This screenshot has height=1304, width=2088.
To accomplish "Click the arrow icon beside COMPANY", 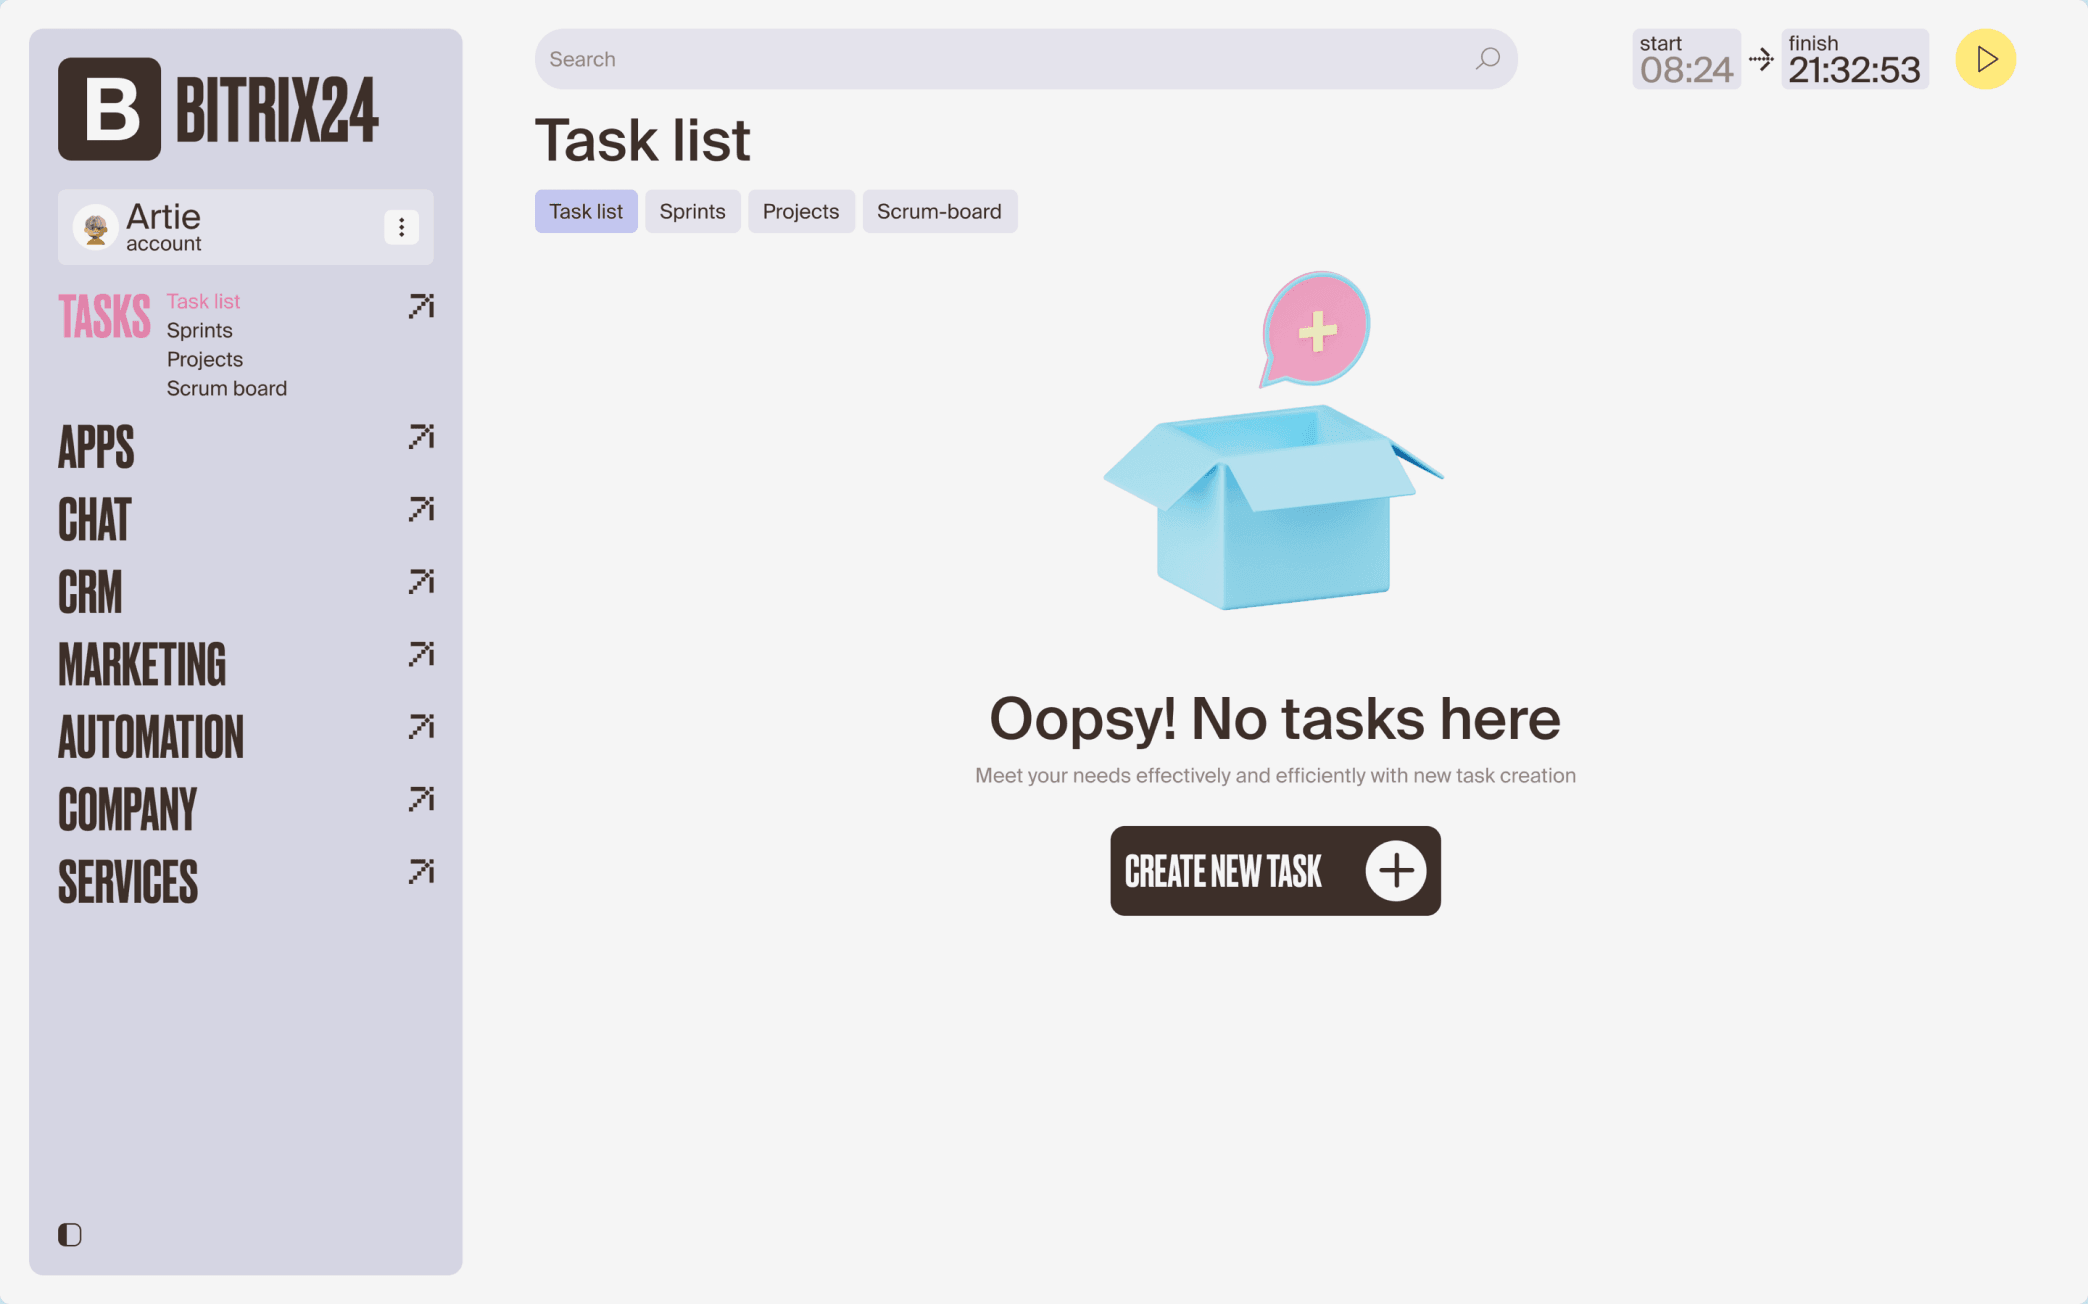I will (421, 799).
